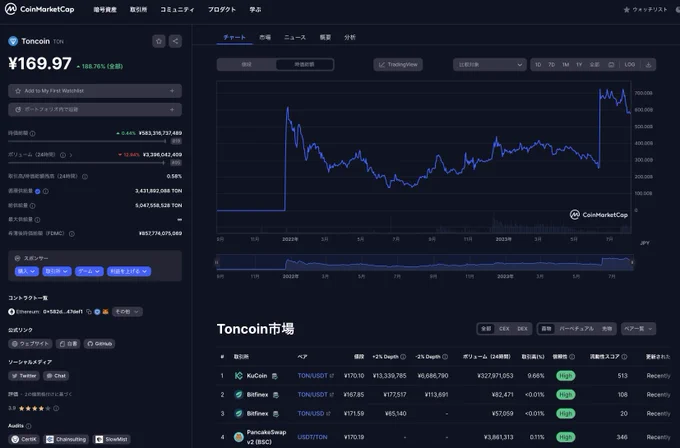Switch to the 分析 tab
Screen dimensions: 680x448
click(350, 37)
